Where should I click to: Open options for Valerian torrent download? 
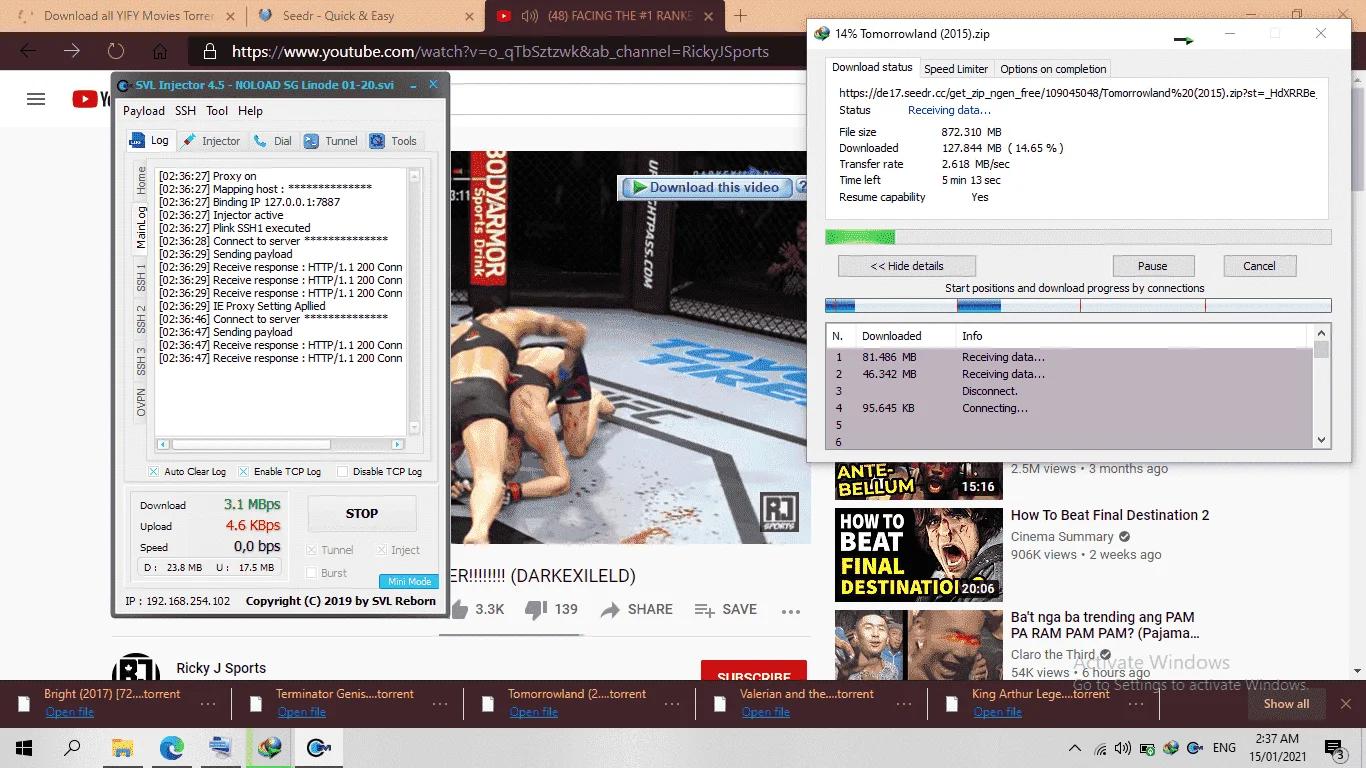click(x=904, y=703)
